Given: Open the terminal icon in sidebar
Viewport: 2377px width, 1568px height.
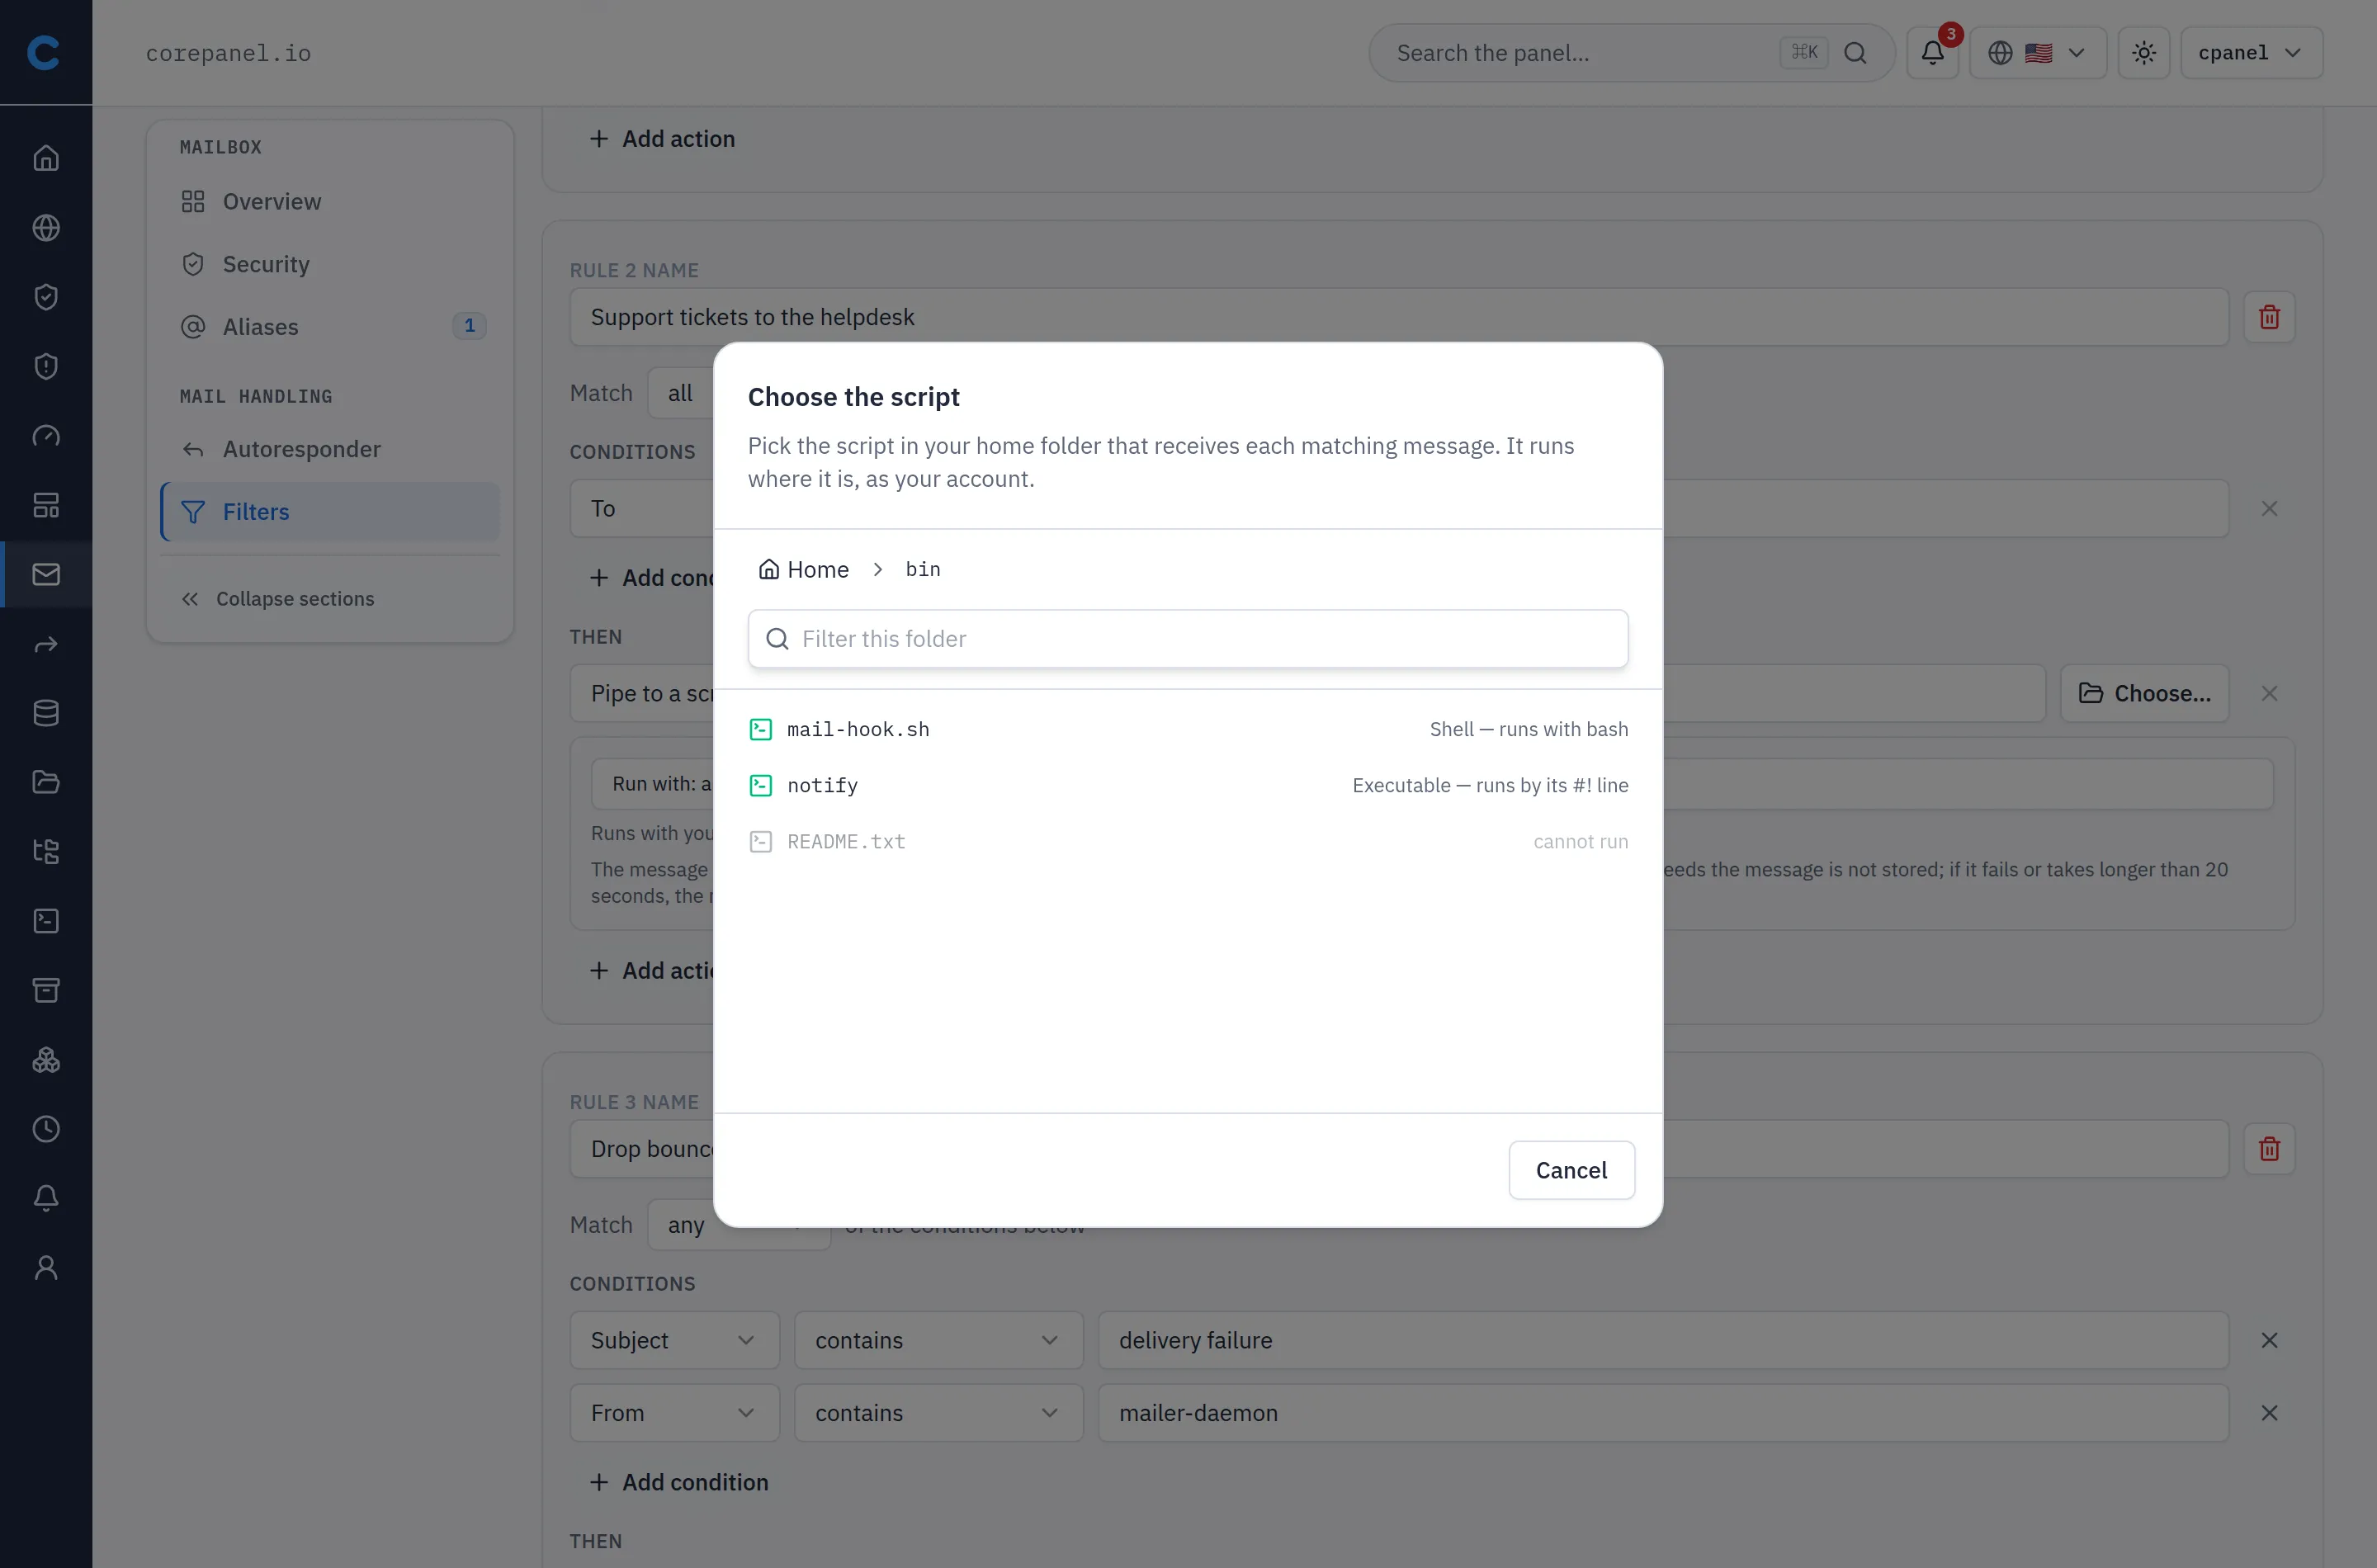Looking at the screenshot, I should click(46, 921).
